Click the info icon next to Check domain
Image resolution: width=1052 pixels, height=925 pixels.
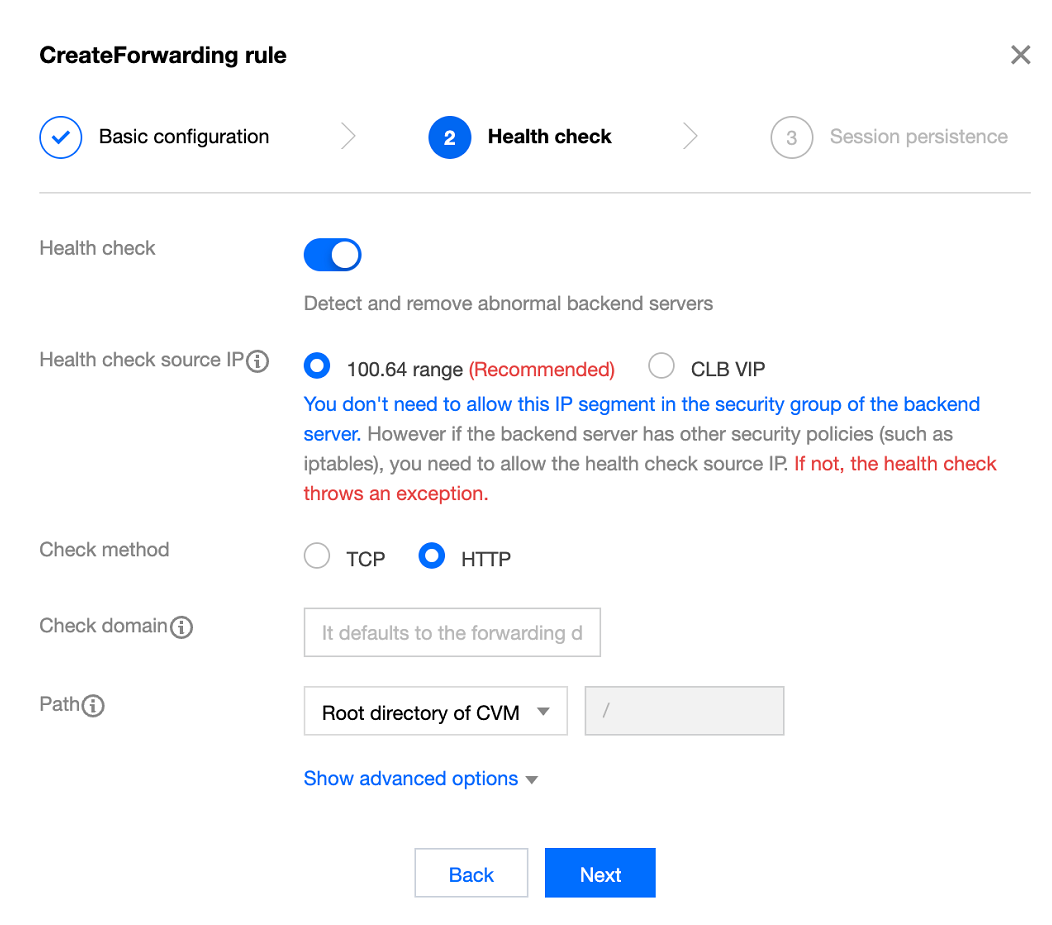(181, 627)
